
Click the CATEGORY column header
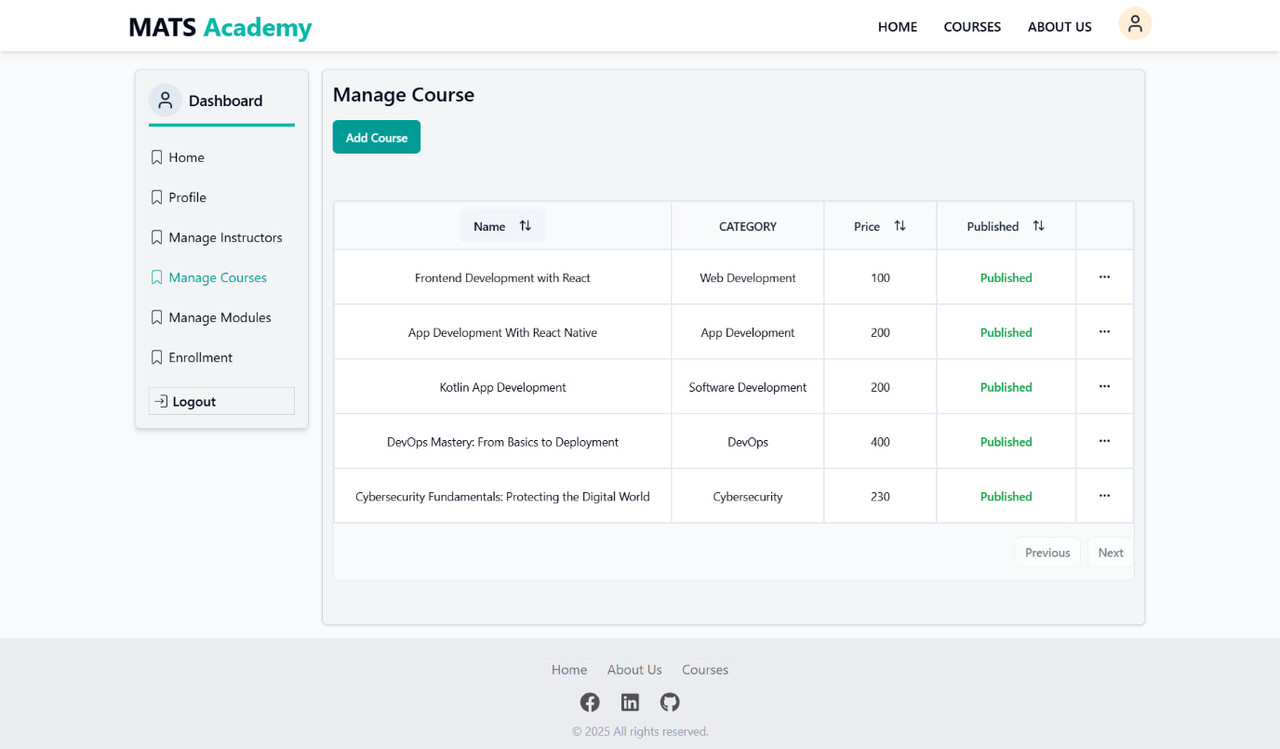[x=747, y=227]
